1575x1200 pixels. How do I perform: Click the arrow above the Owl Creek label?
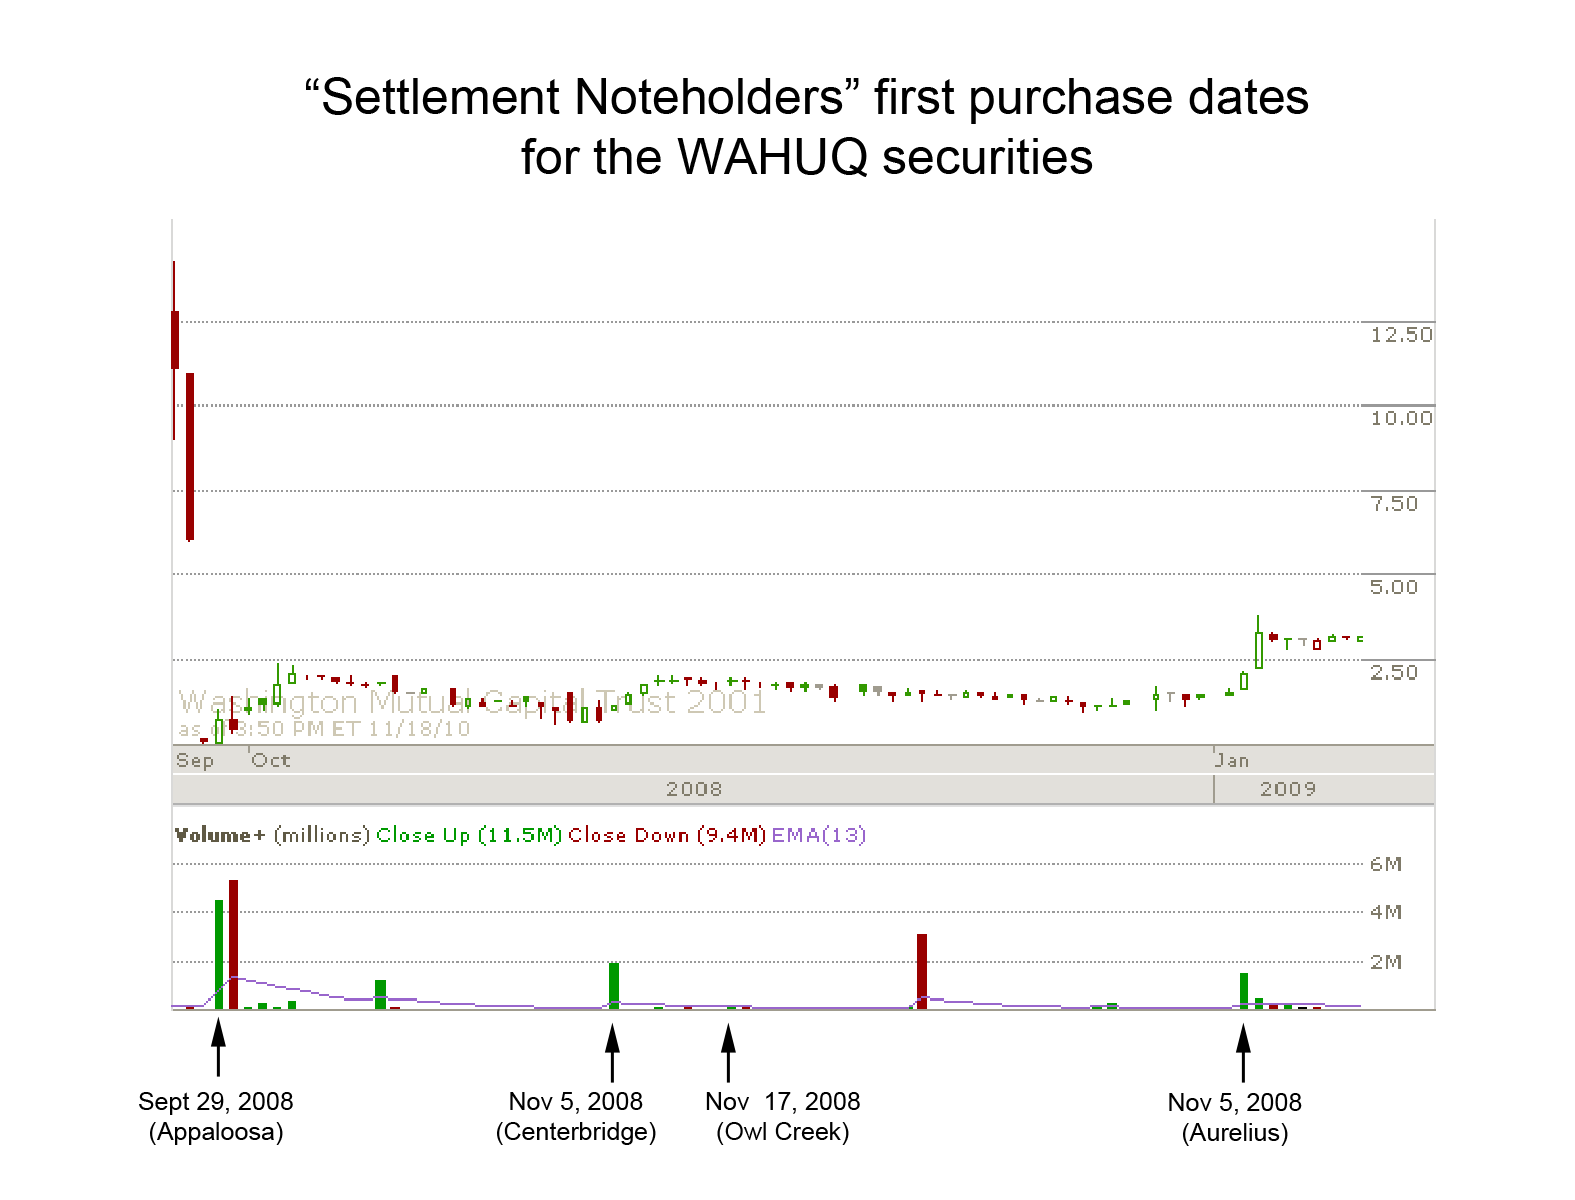click(x=728, y=1053)
